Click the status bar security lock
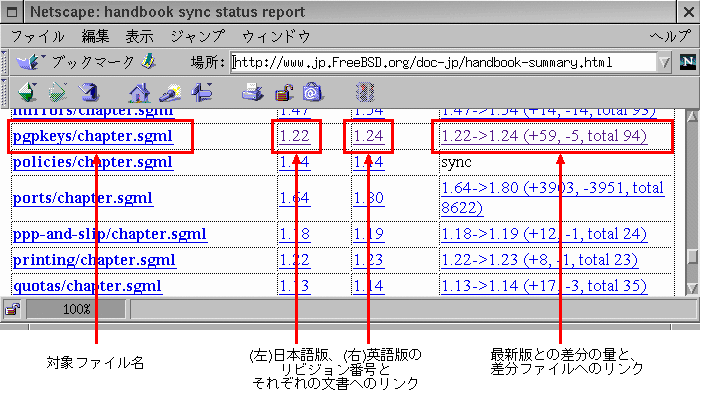 point(12,309)
